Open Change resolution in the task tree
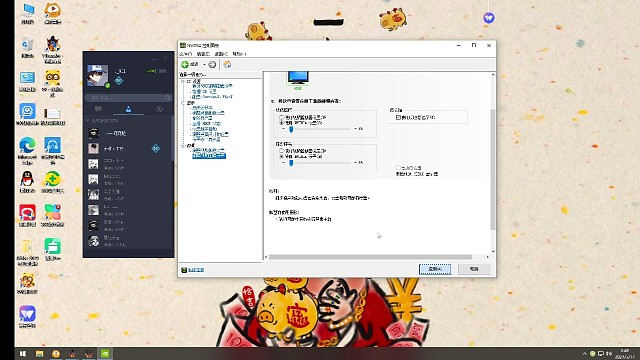The width and height of the screenshot is (640, 360). click(x=202, y=108)
